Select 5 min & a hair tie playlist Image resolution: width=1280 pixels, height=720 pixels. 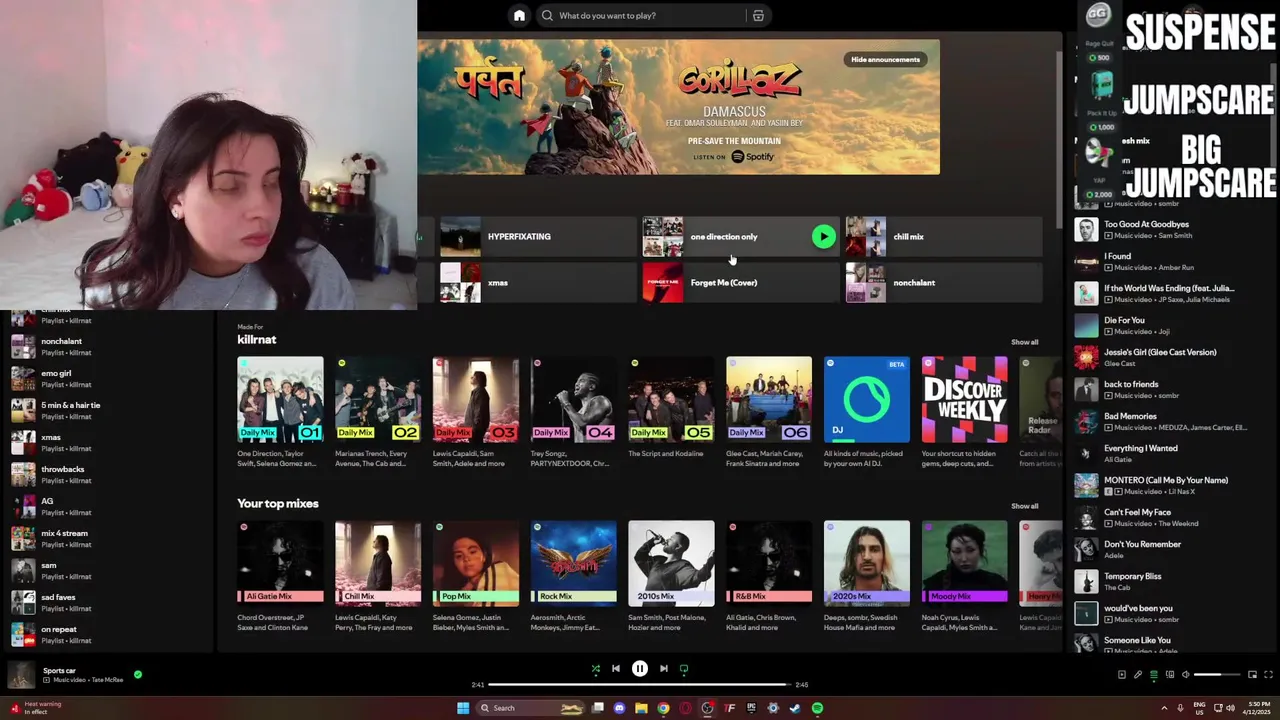tap(108, 410)
